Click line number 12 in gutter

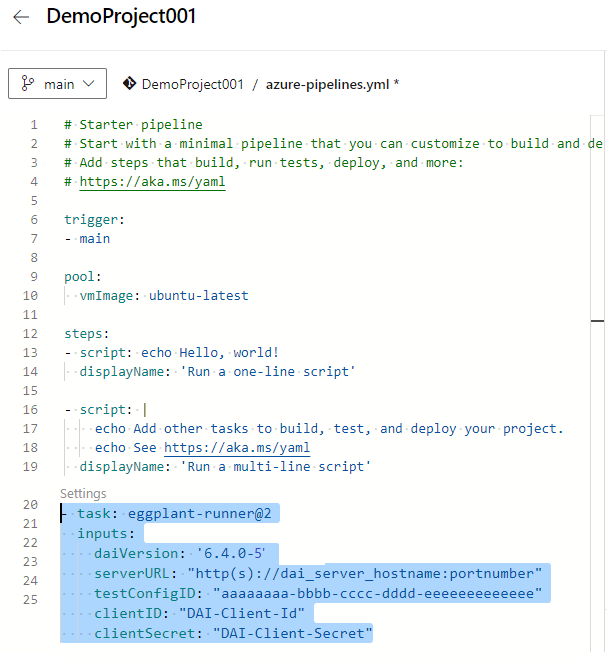[30, 334]
